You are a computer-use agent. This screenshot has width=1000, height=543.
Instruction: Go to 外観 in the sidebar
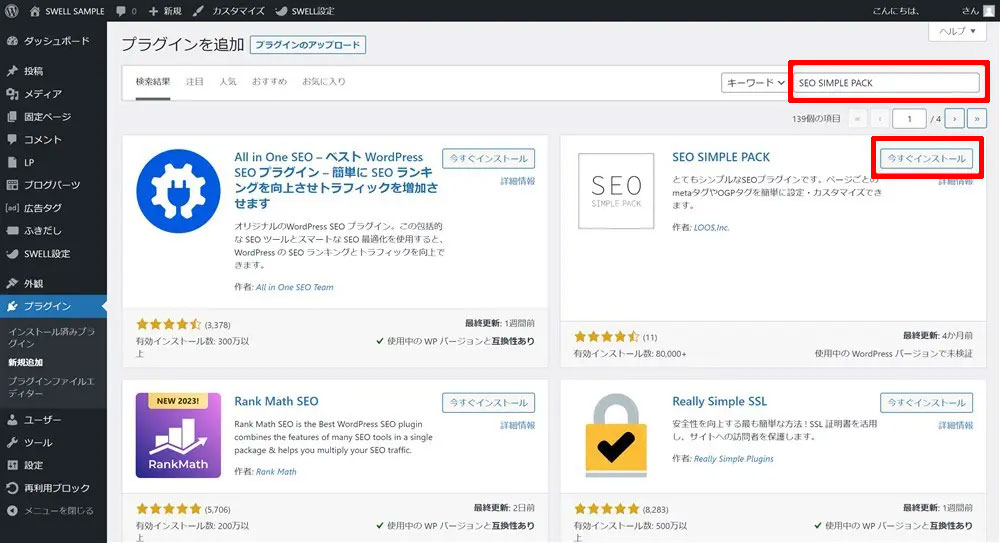pyautogui.click(x=33, y=284)
